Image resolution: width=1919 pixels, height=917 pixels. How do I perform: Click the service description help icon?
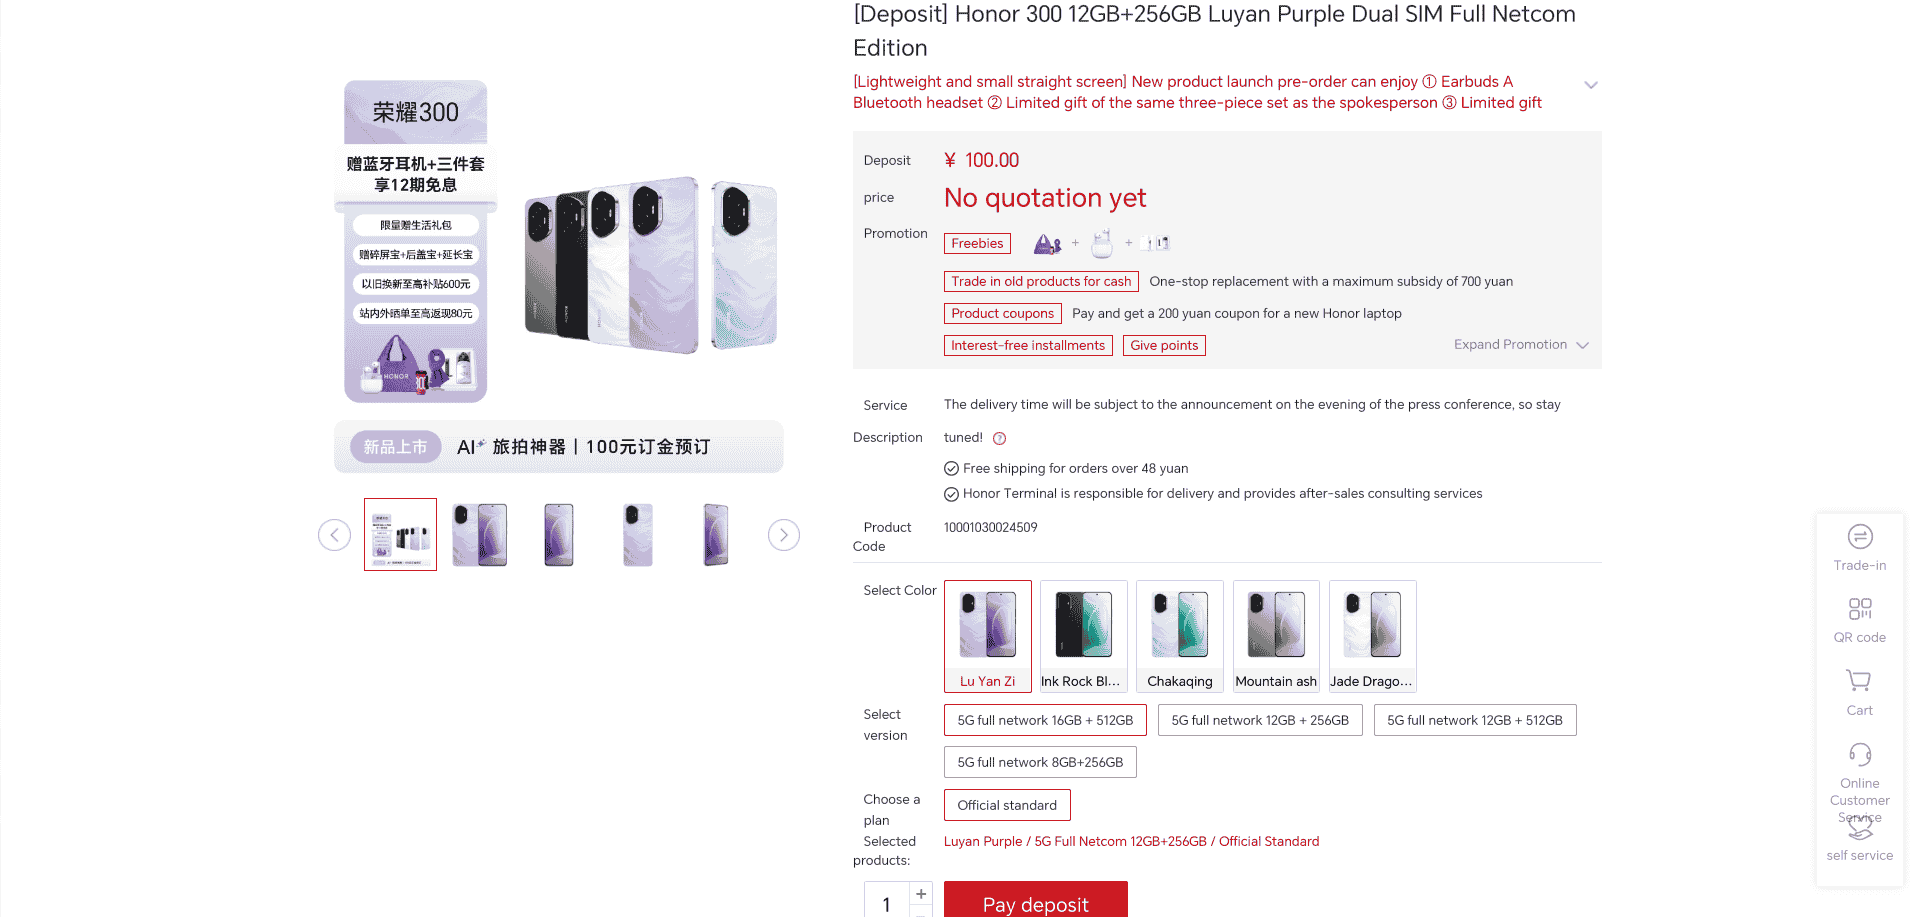999,438
